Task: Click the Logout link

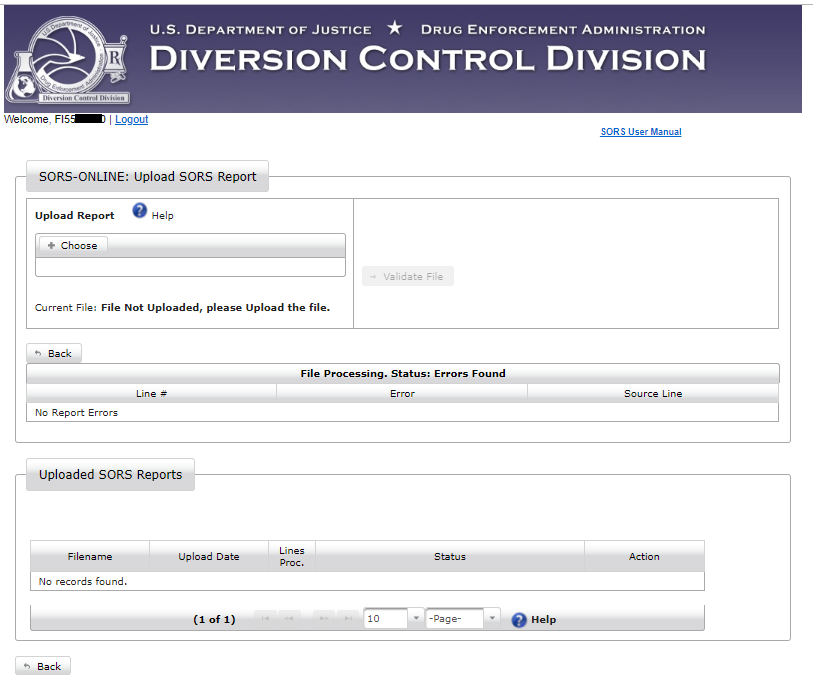Action: point(132,119)
